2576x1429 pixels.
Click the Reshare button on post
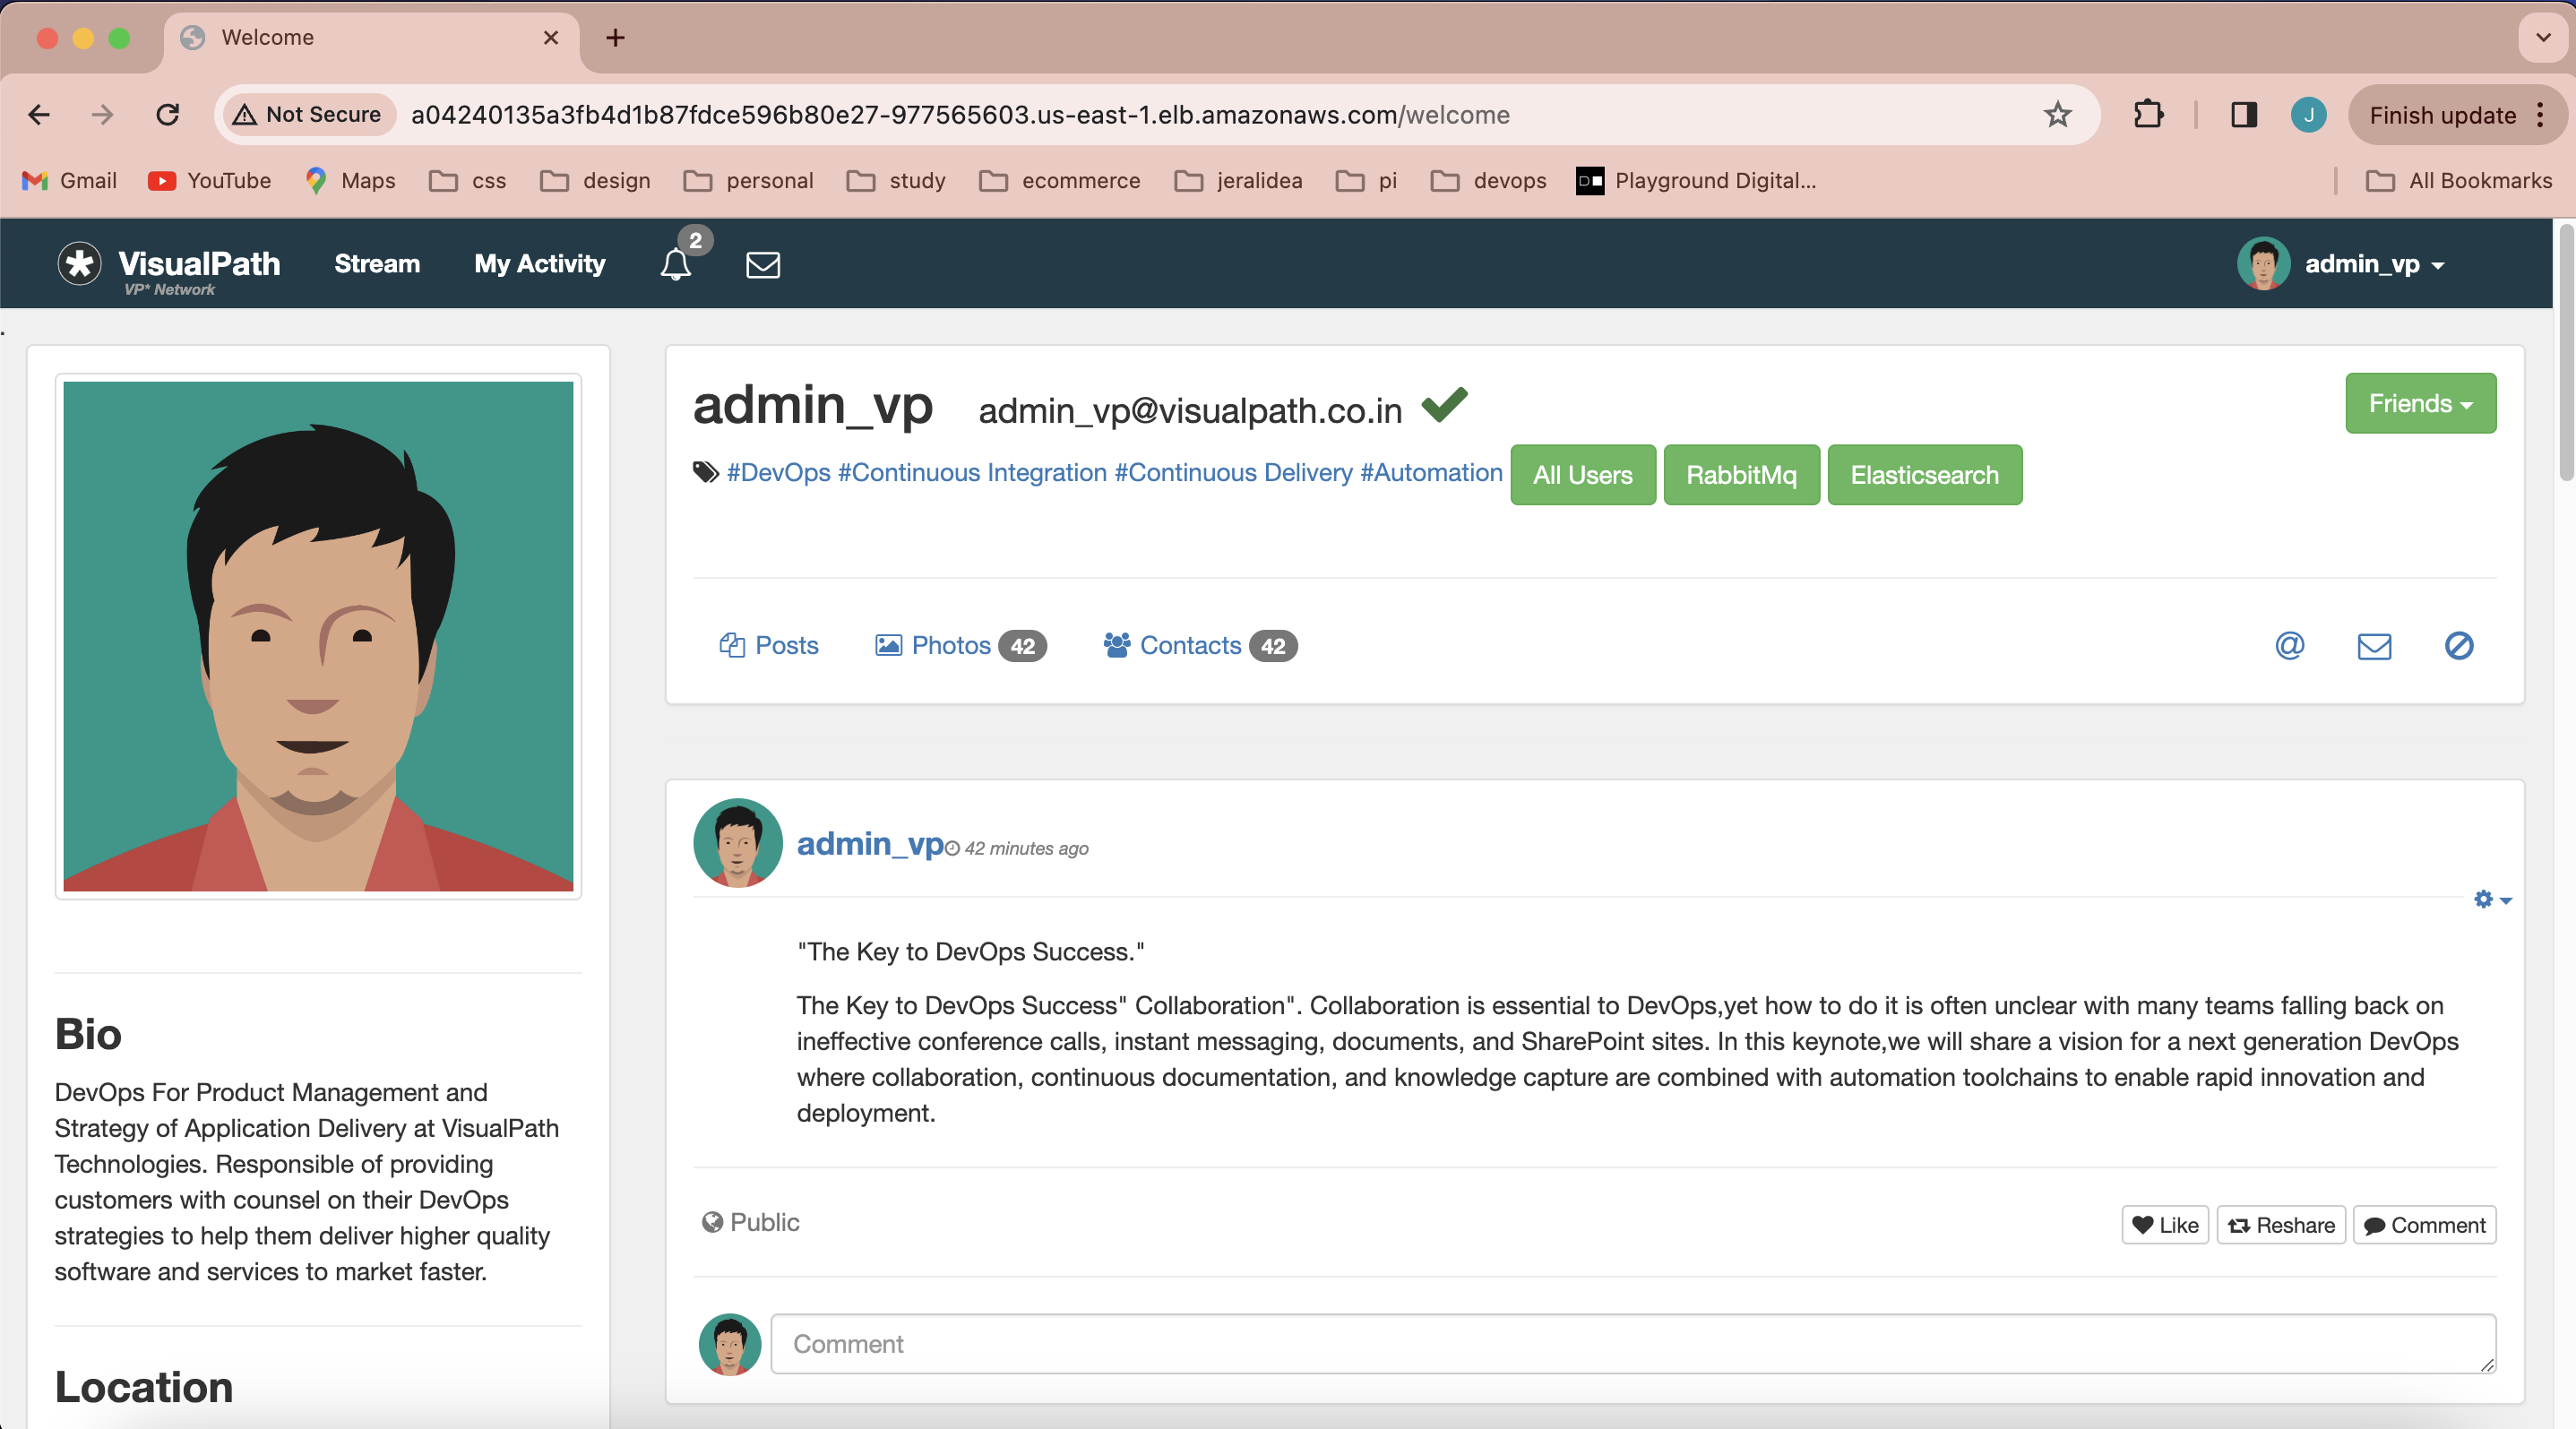2280,1225
